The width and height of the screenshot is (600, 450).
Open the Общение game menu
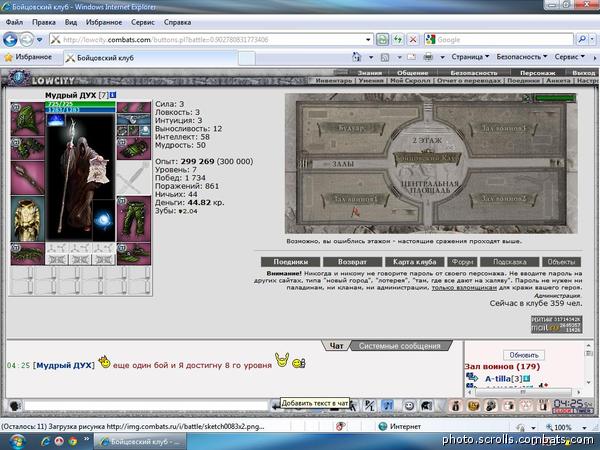412,73
